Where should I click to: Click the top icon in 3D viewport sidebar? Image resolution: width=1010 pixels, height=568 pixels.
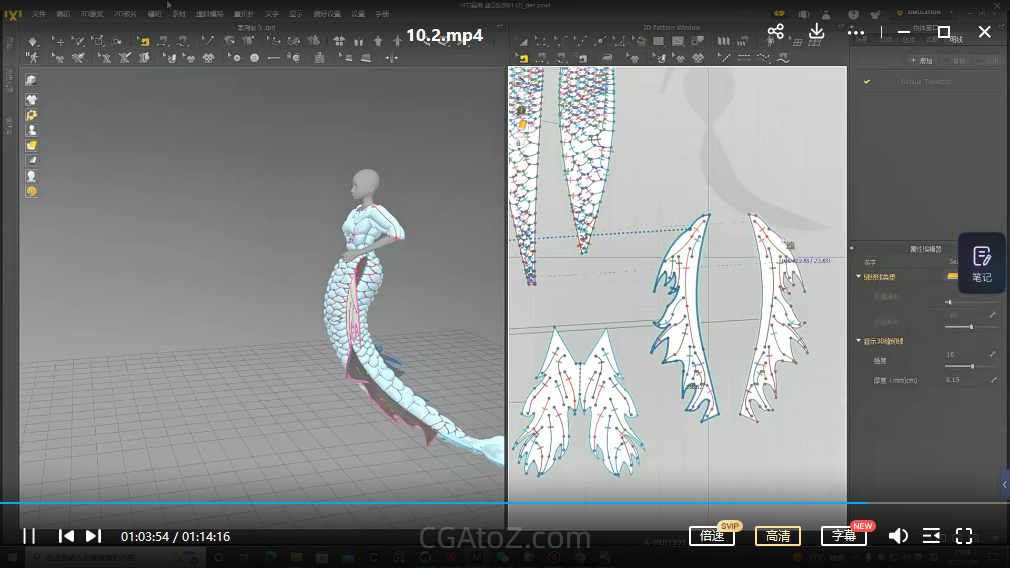[x=32, y=81]
